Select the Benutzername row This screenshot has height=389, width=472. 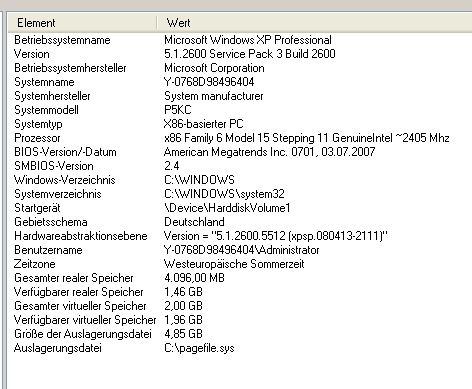(x=48, y=250)
